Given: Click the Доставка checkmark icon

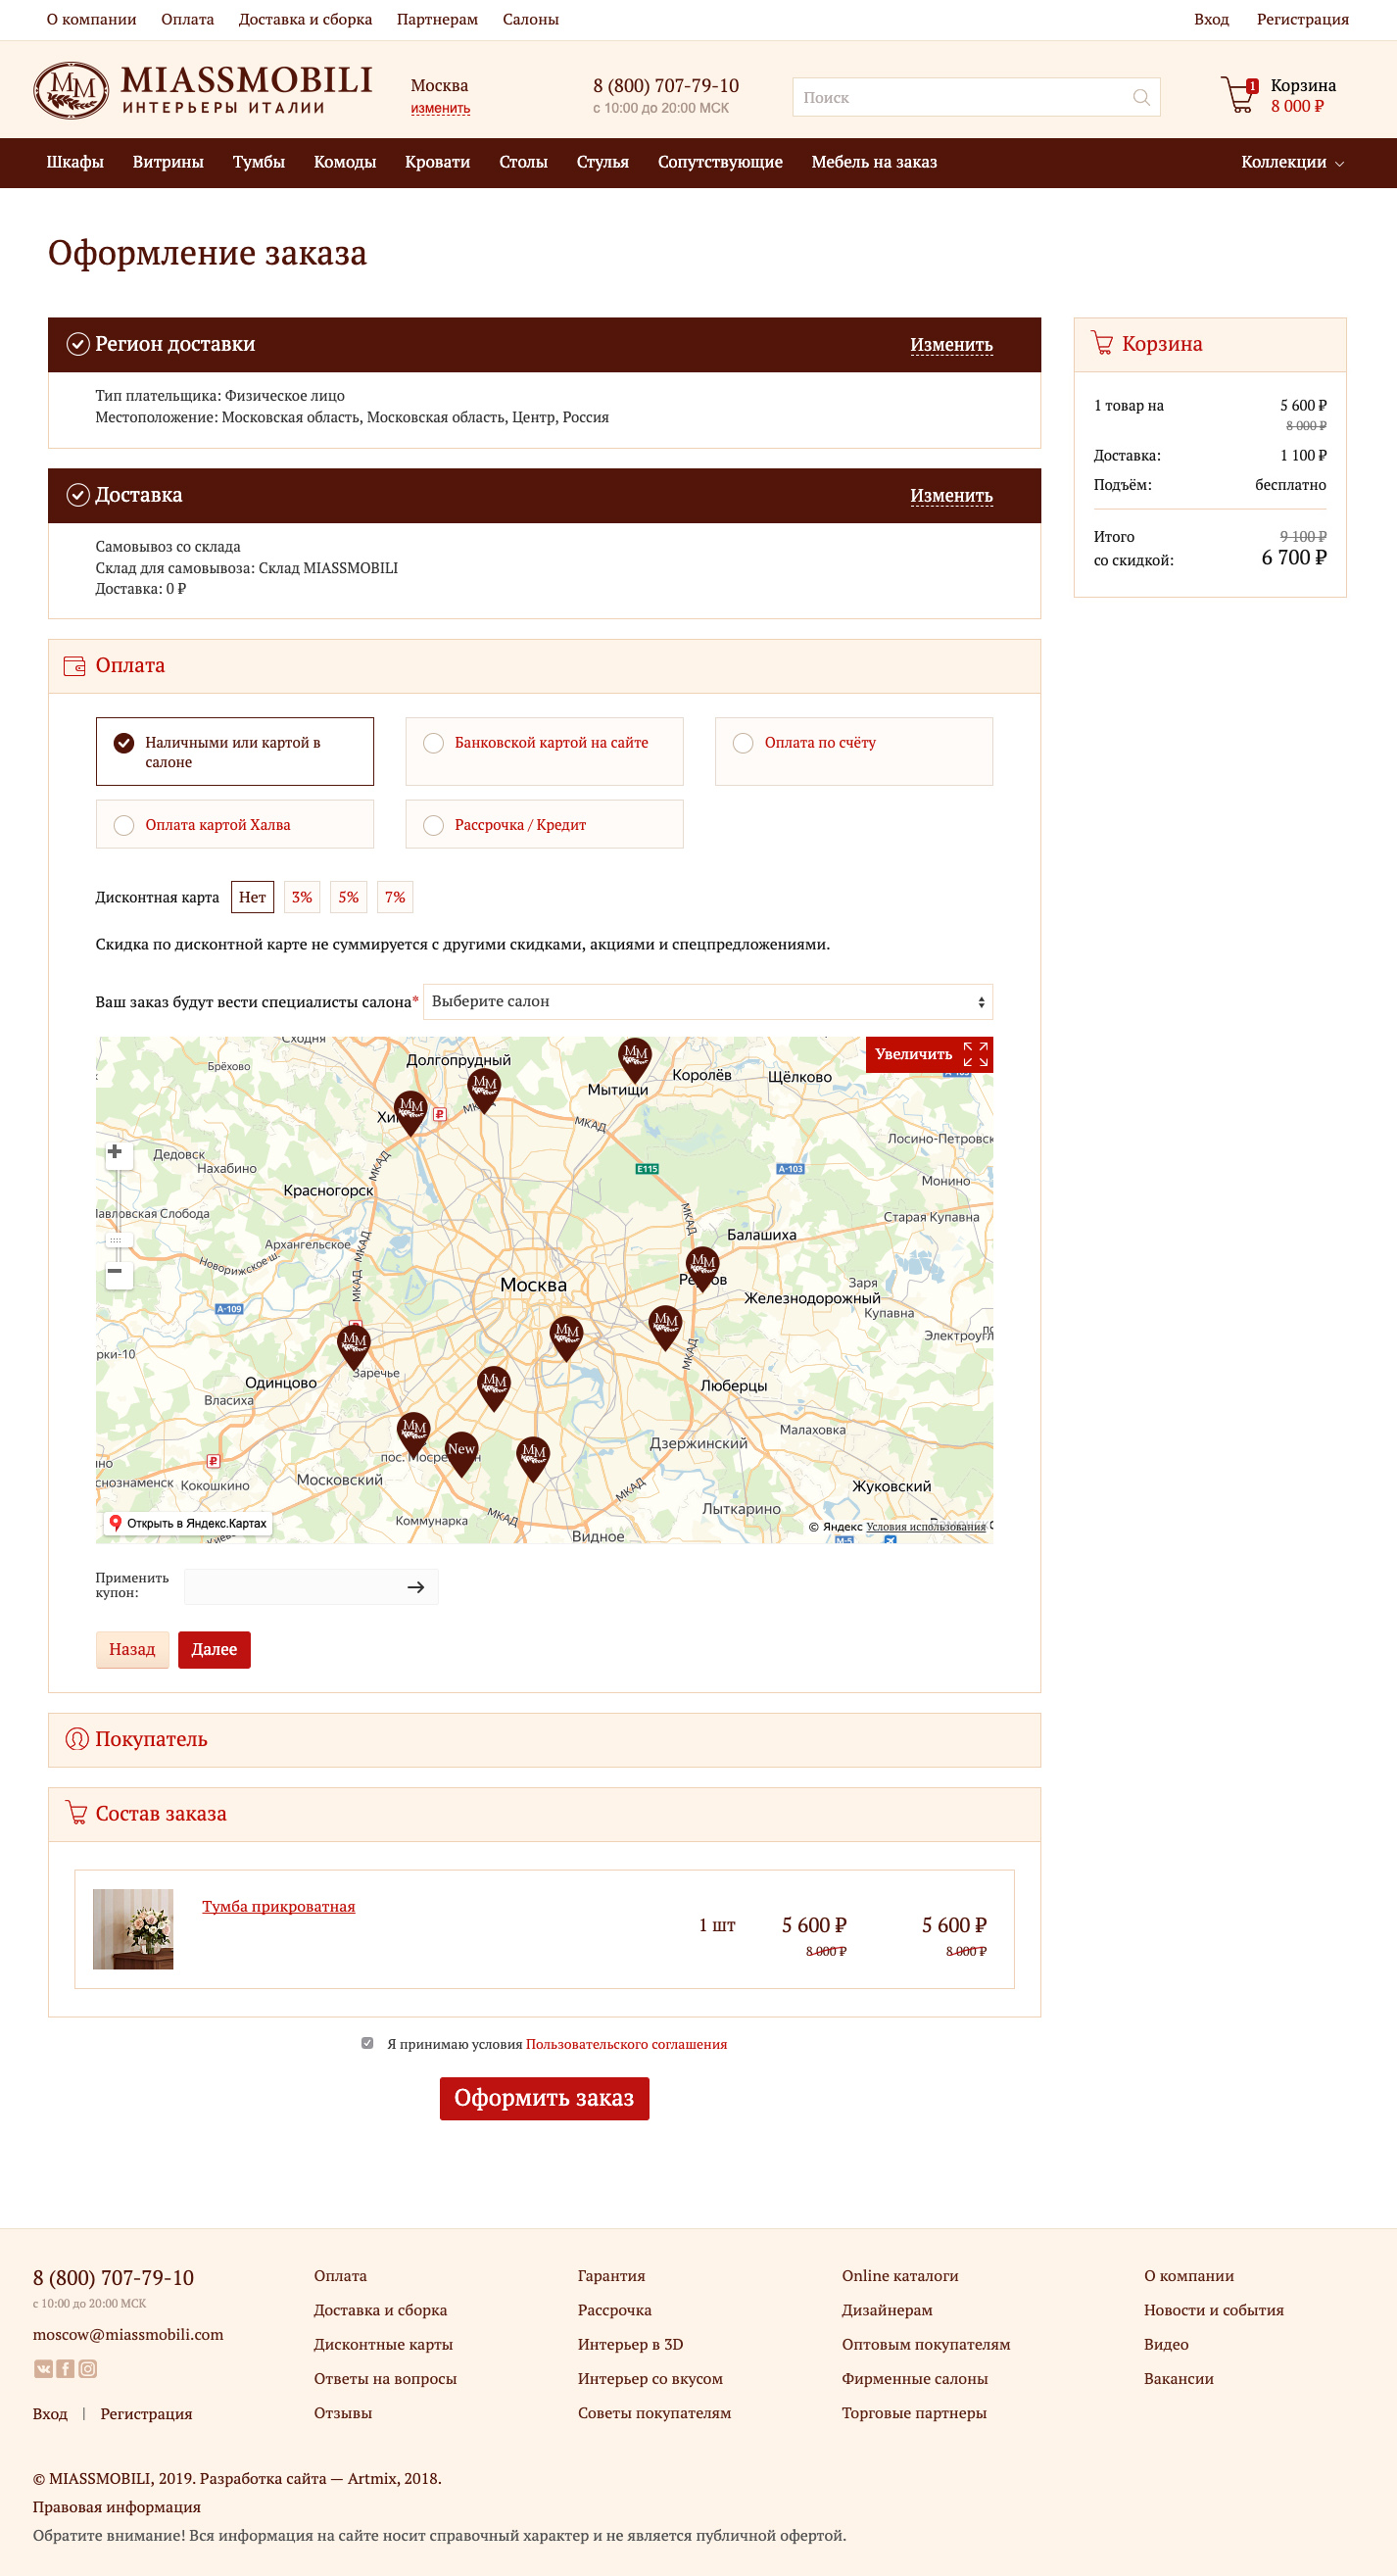Looking at the screenshot, I should (x=78, y=495).
